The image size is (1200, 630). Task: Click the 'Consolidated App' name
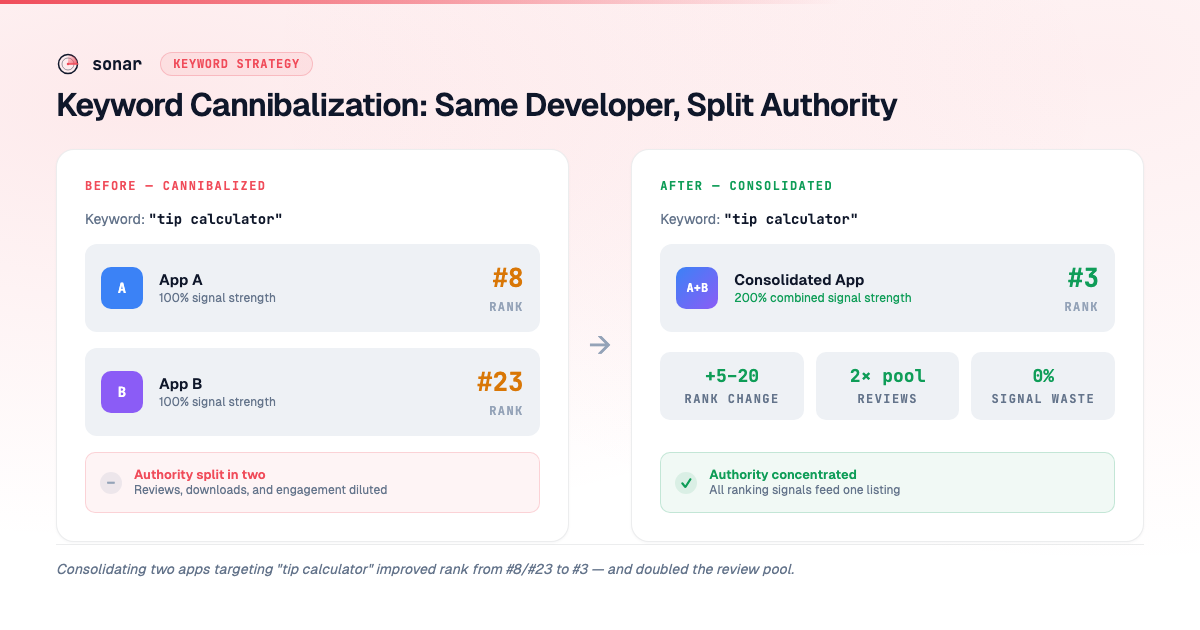pyautogui.click(x=799, y=280)
